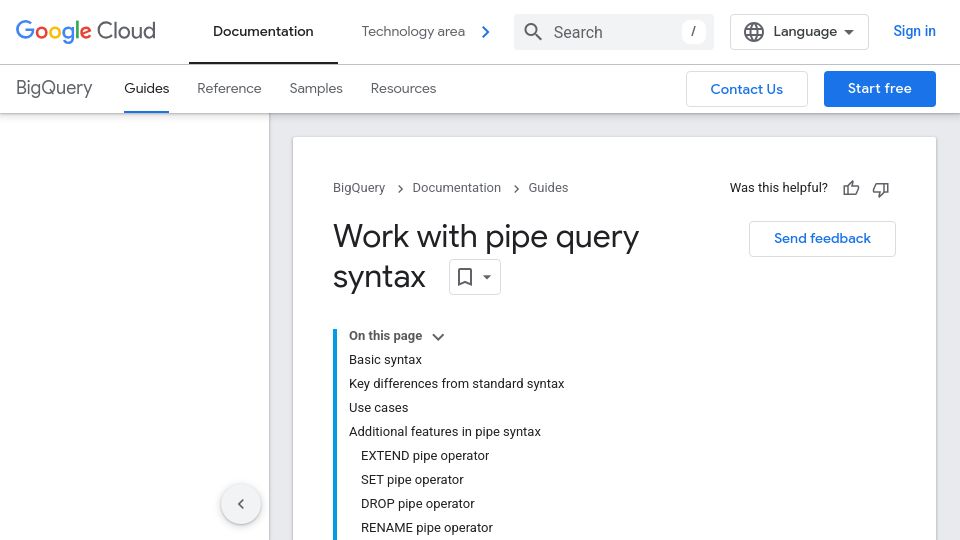Click the Sign in link

tap(914, 31)
